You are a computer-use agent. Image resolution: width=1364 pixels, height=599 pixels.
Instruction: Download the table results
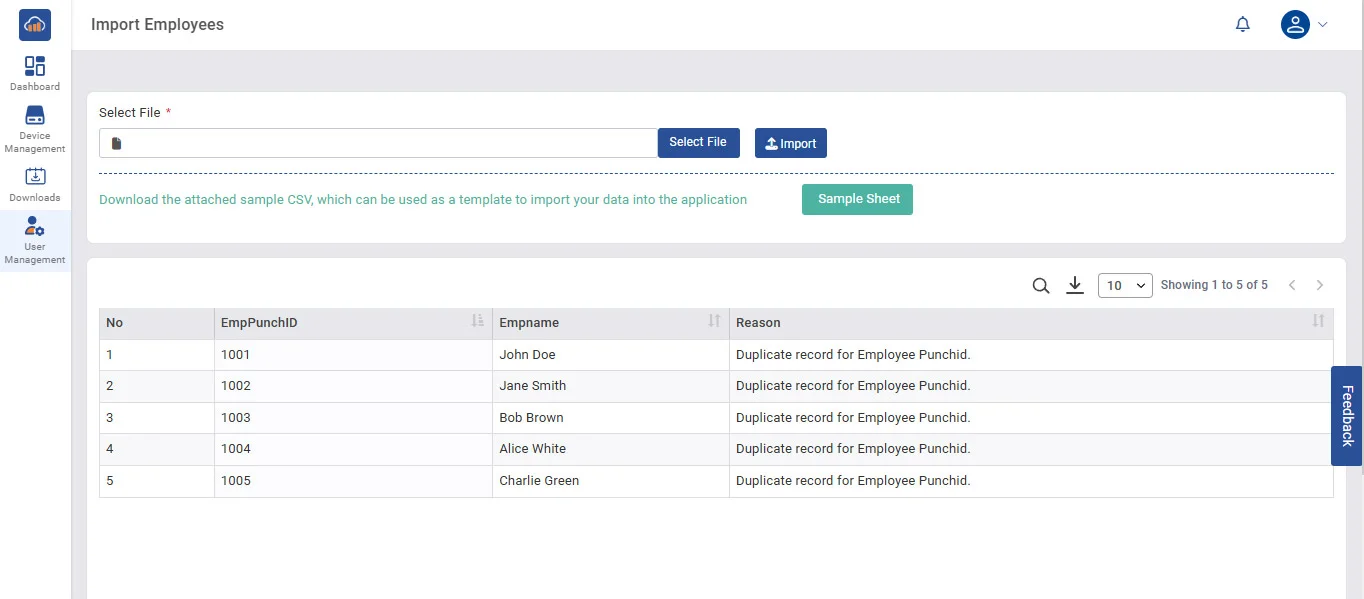coord(1075,286)
